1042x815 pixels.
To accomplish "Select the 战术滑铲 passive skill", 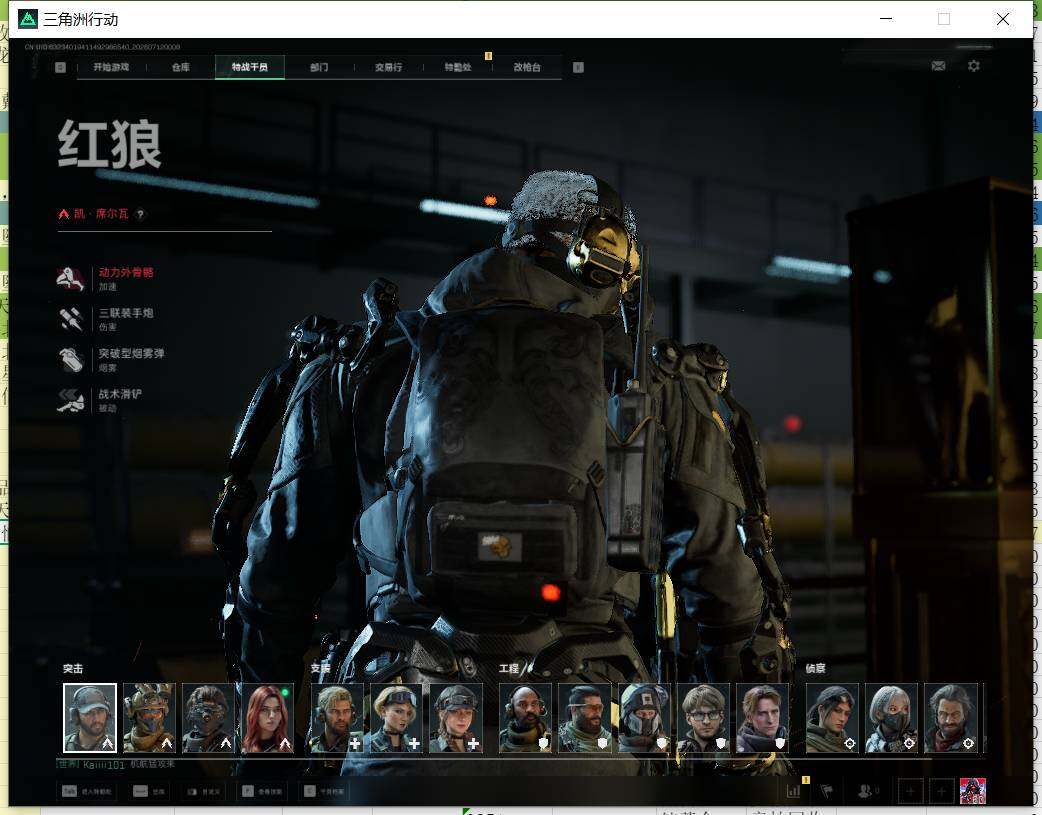I will click(100, 400).
